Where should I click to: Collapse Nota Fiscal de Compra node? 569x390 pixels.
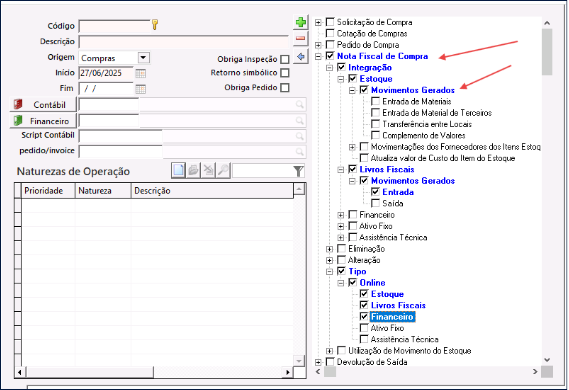[318, 56]
